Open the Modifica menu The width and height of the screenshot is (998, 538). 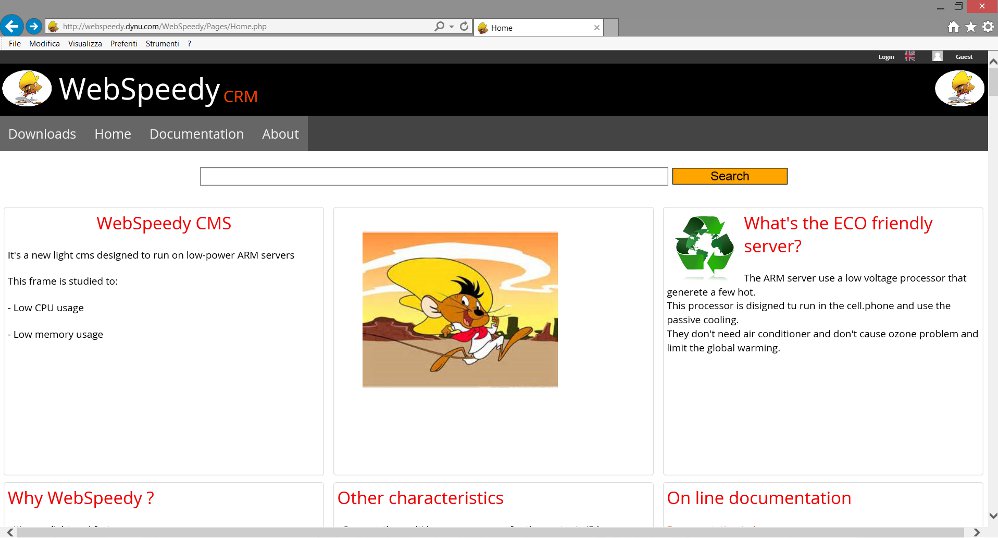point(45,44)
